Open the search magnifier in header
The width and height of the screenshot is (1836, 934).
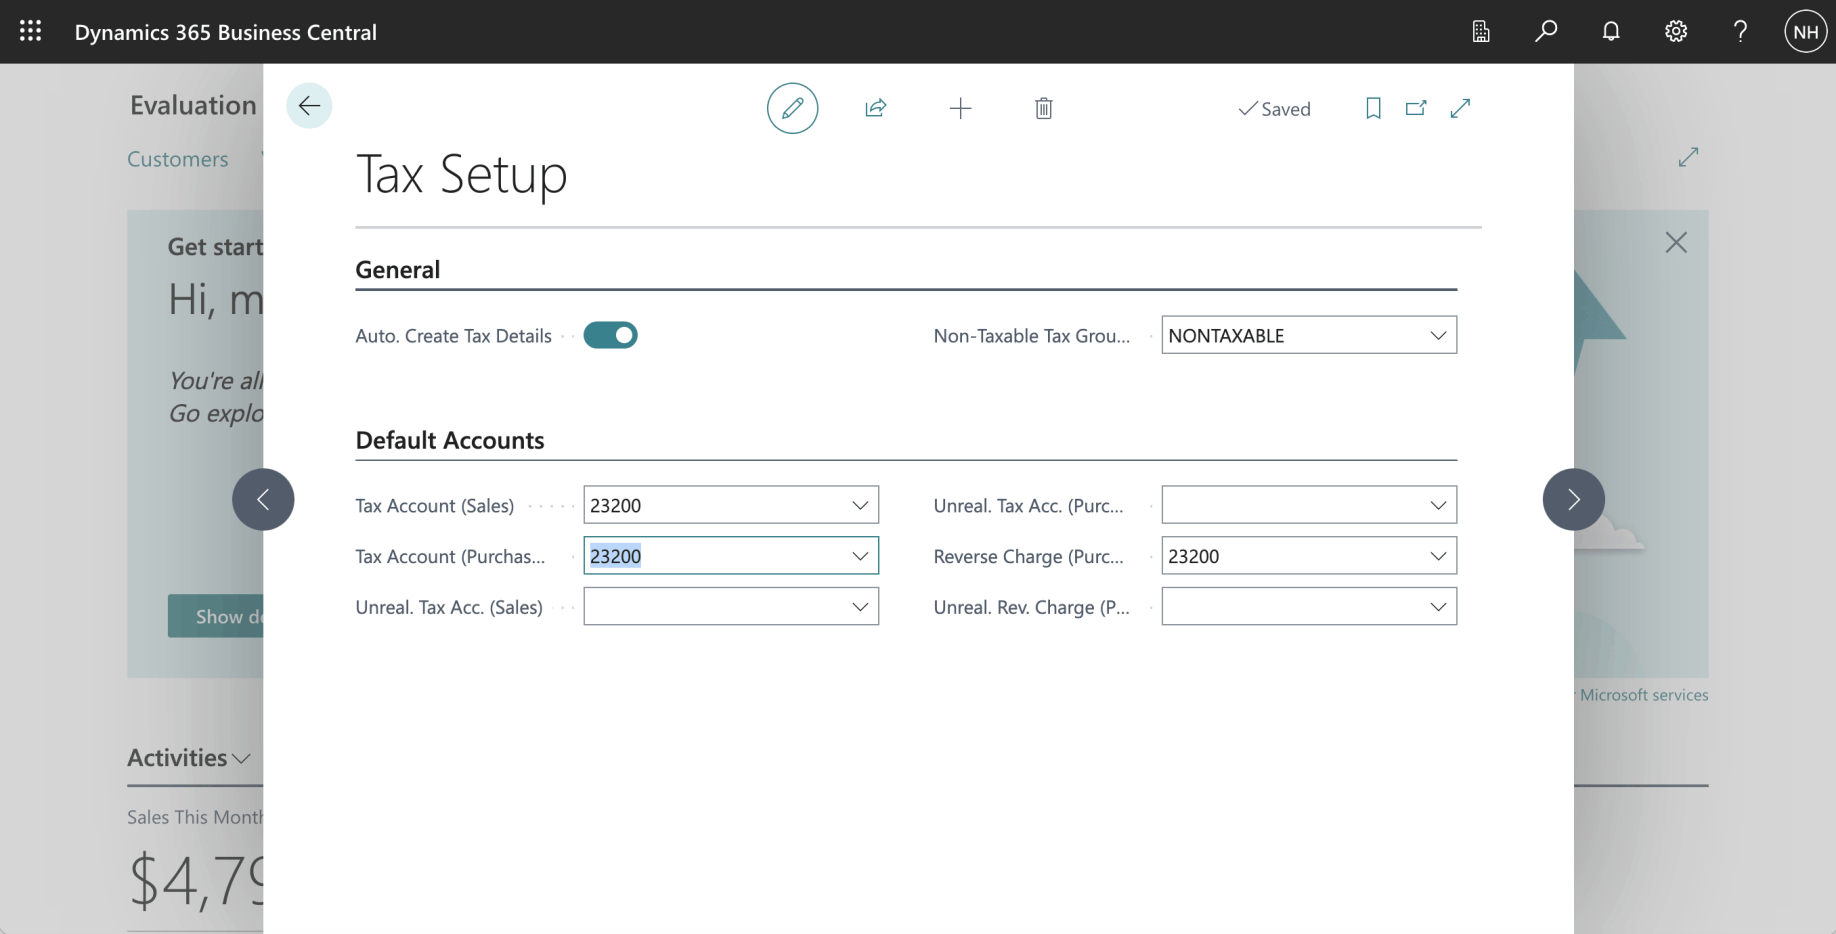(1546, 31)
